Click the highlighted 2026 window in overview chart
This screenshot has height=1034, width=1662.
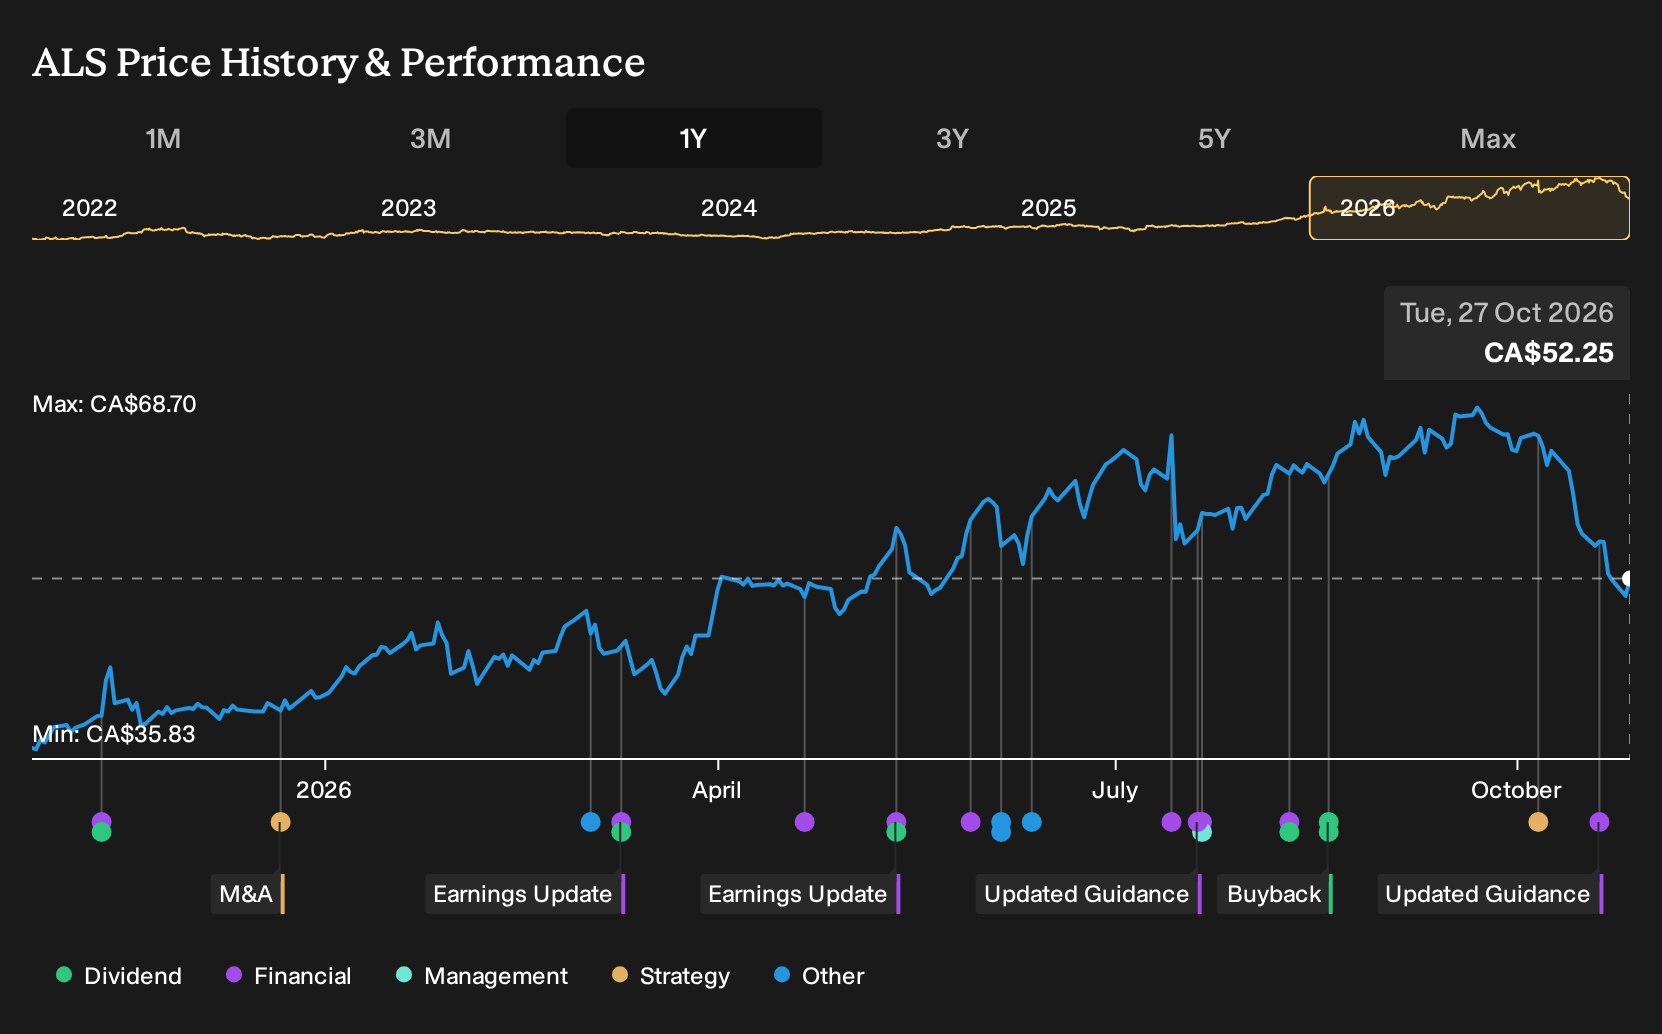[1469, 208]
